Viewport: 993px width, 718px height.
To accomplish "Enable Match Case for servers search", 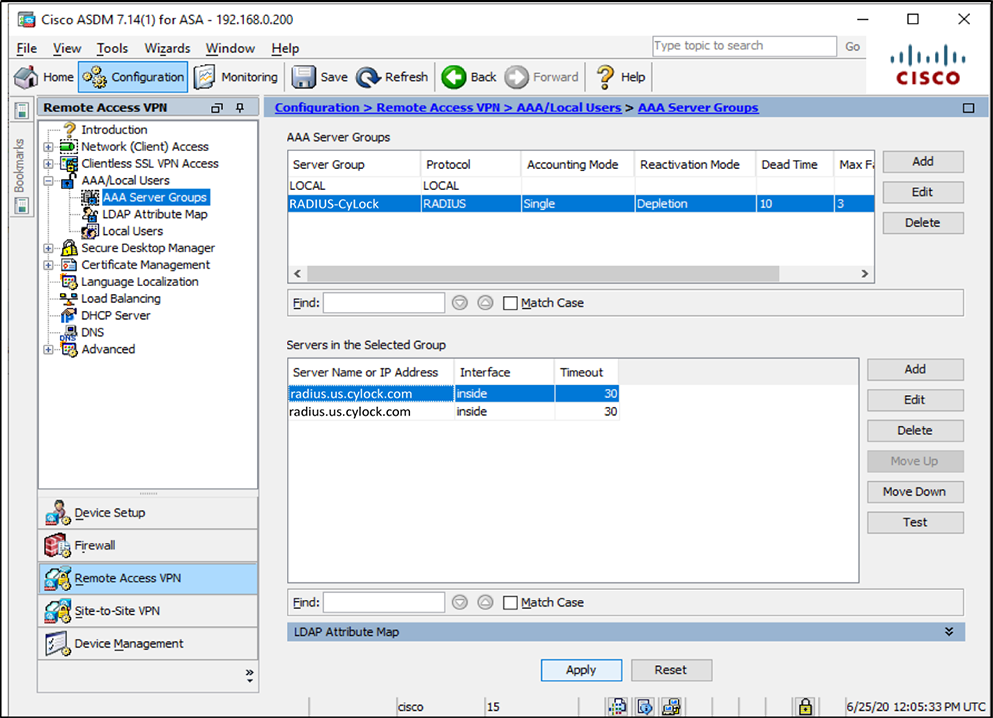I will pos(511,603).
